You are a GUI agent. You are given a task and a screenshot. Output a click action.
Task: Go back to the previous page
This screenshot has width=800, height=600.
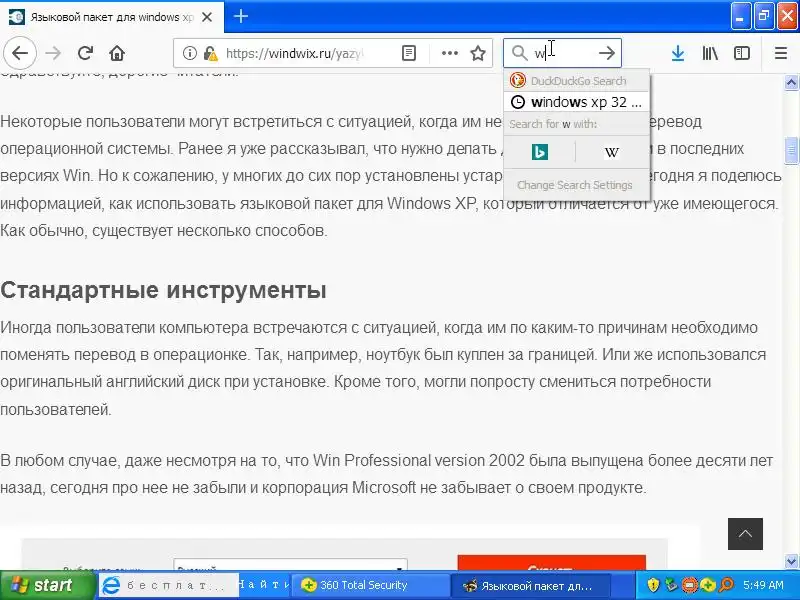pyautogui.click(x=20, y=53)
